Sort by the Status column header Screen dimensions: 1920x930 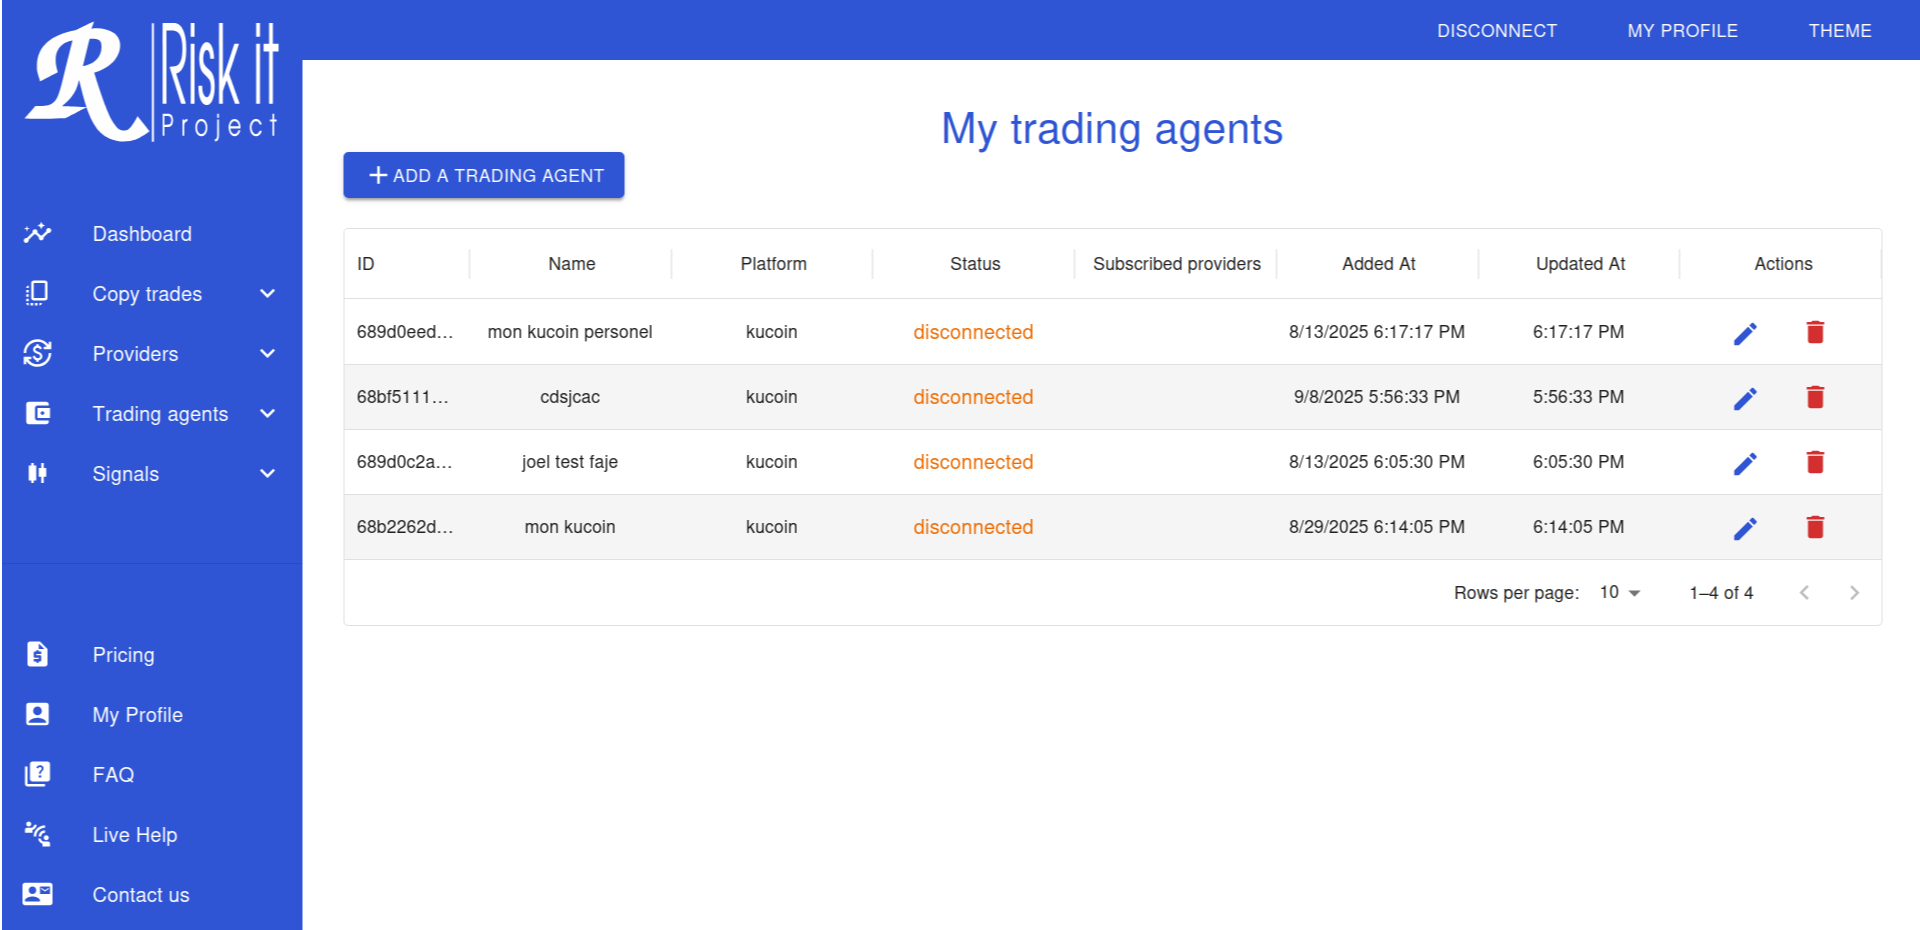click(974, 264)
